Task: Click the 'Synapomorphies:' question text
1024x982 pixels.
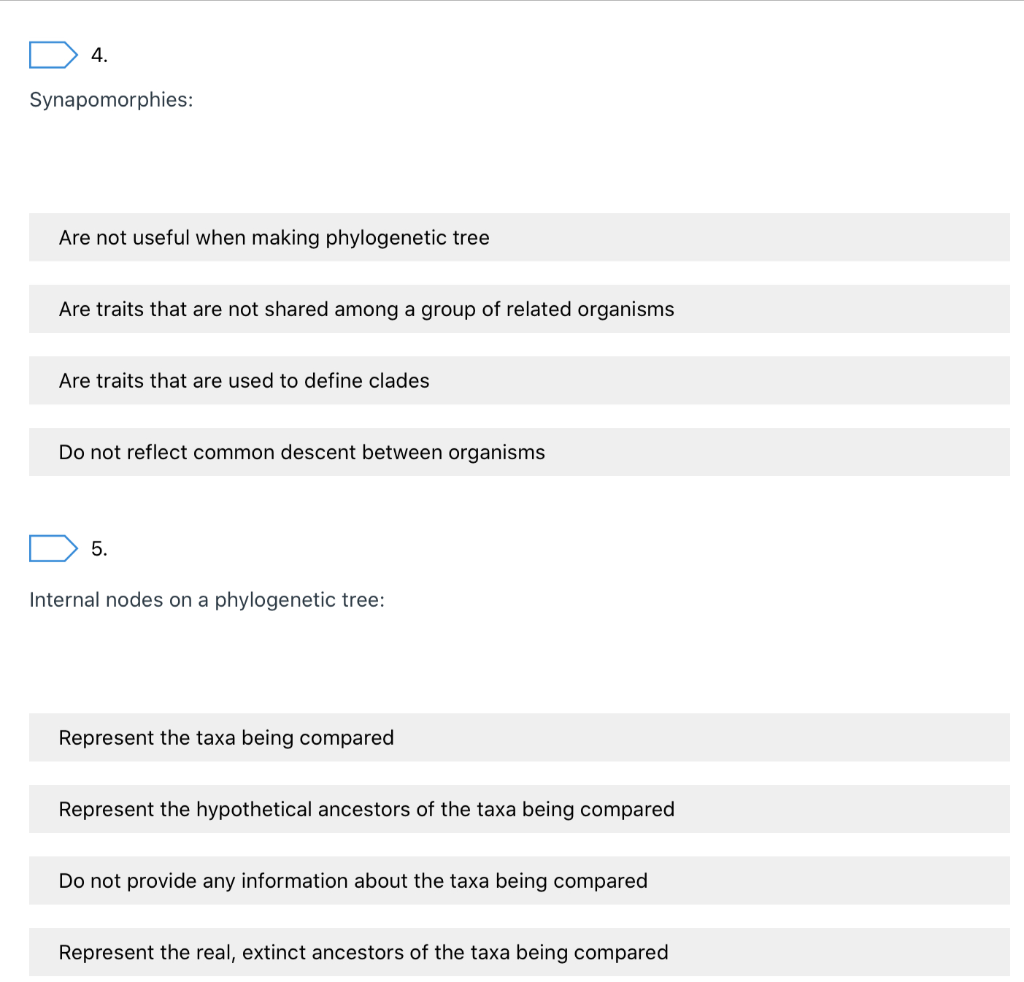Action: [110, 99]
